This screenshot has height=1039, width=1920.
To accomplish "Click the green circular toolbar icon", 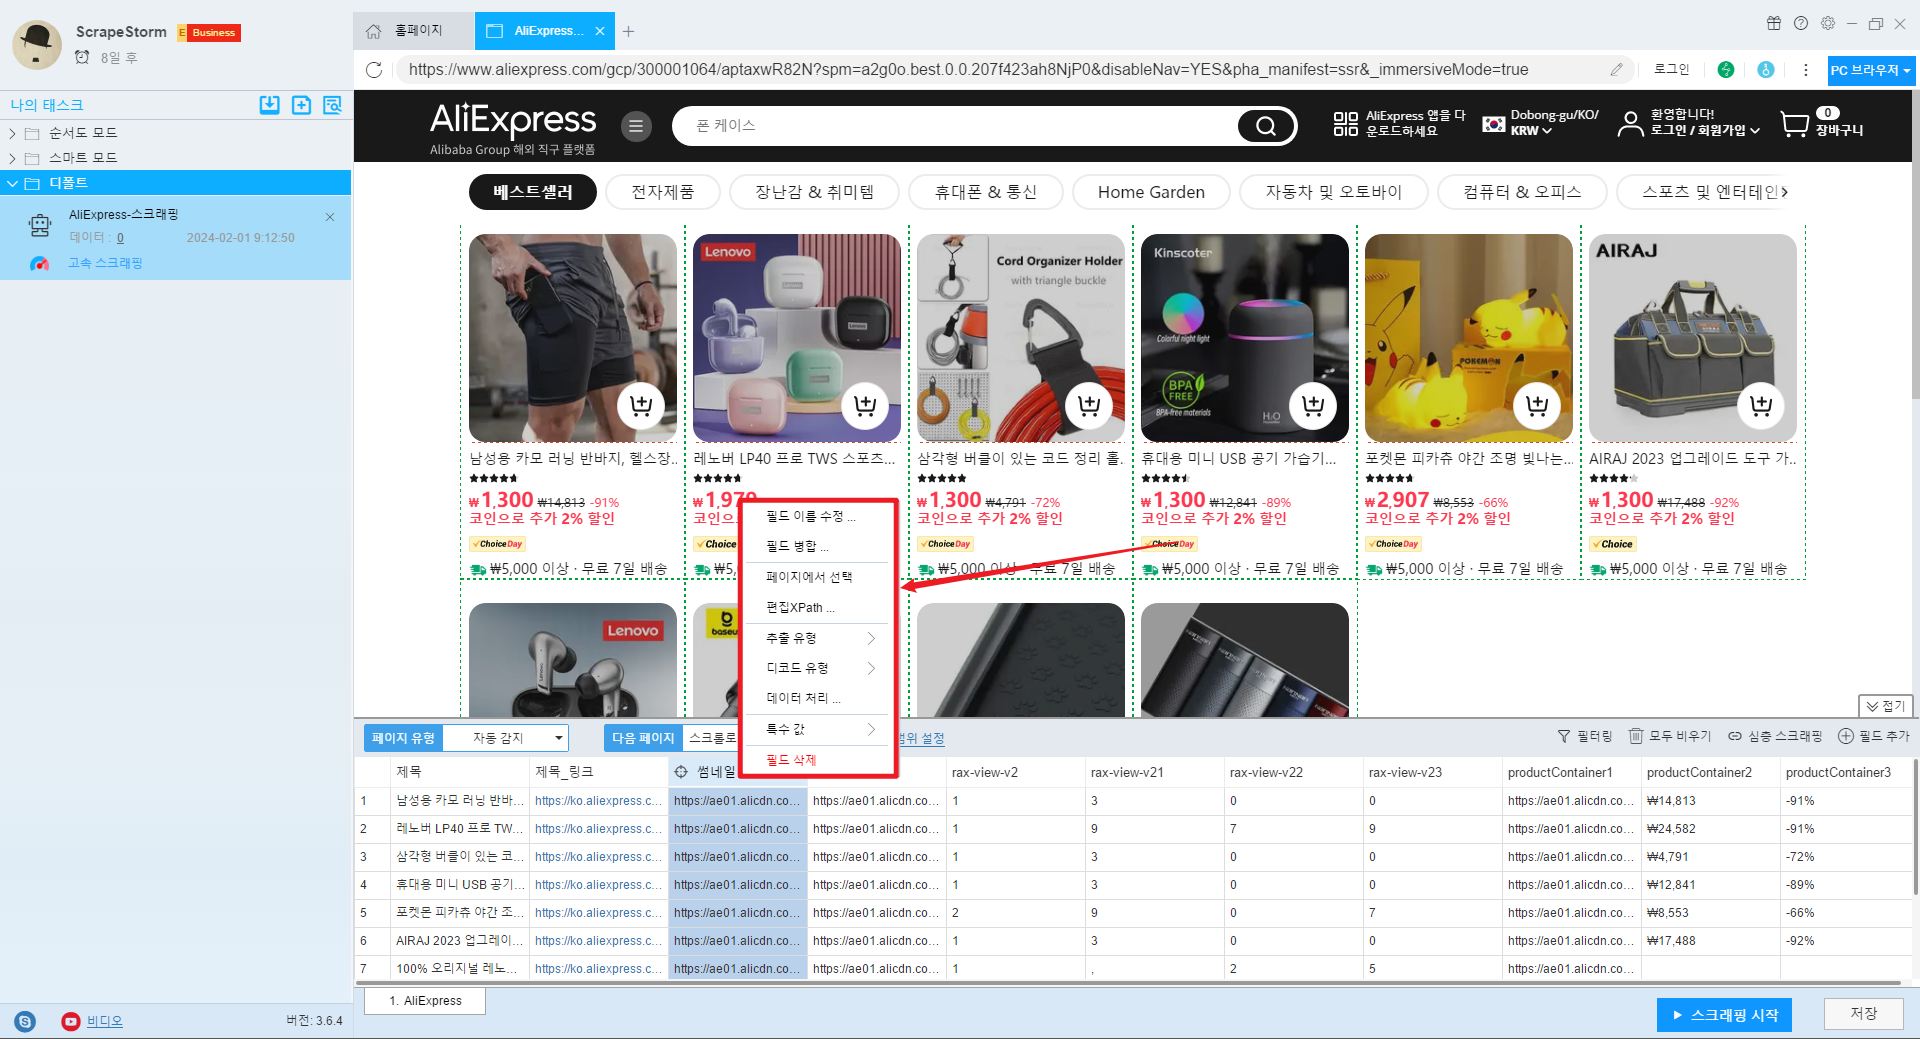I will [1726, 70].
